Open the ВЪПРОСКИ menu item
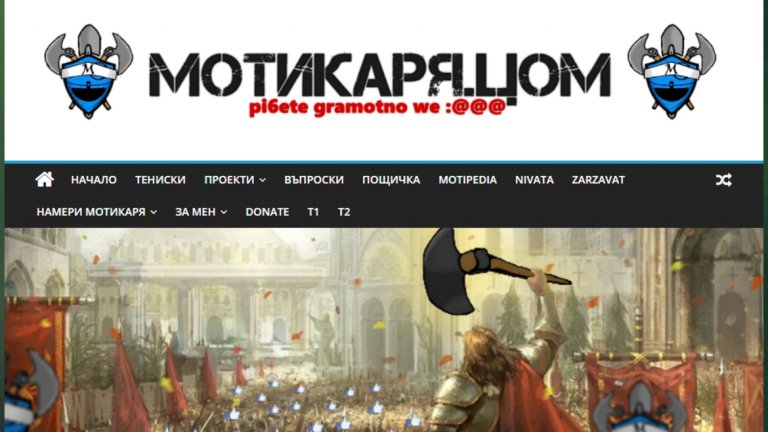This screenshot has width=768, height=432. click(x=314, y=180)
